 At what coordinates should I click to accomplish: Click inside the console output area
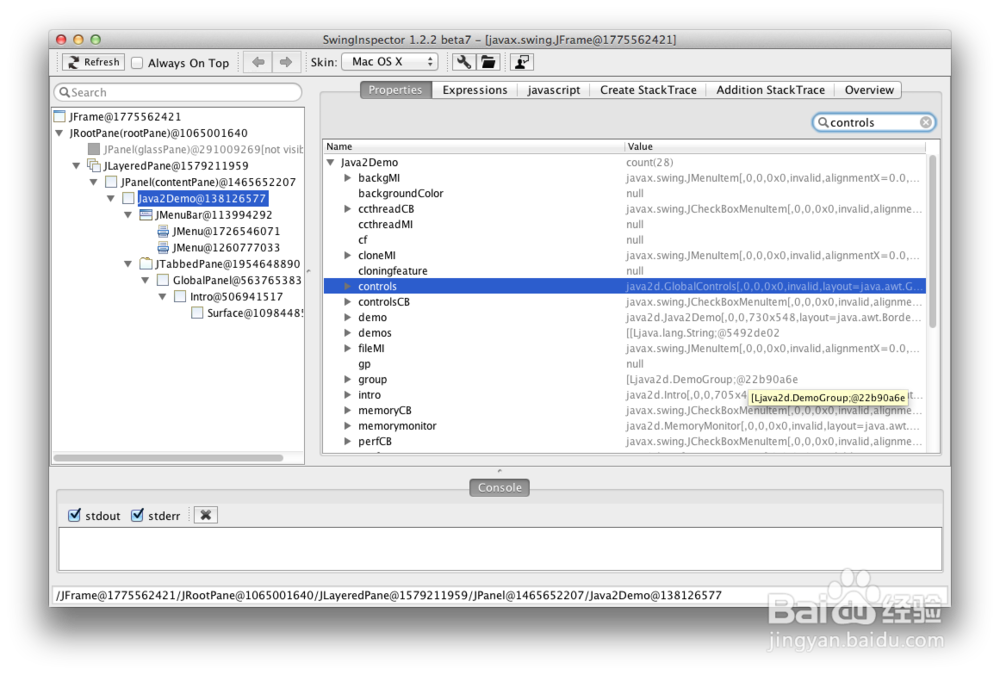pyautogui.click(x=500, y=549)
